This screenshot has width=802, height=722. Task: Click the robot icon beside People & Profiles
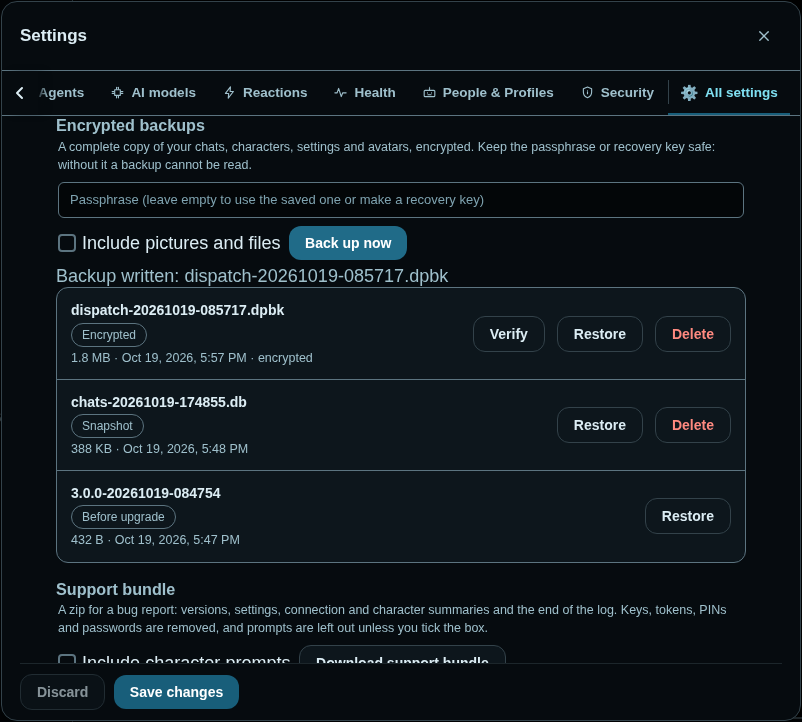(x=429, y=93)
